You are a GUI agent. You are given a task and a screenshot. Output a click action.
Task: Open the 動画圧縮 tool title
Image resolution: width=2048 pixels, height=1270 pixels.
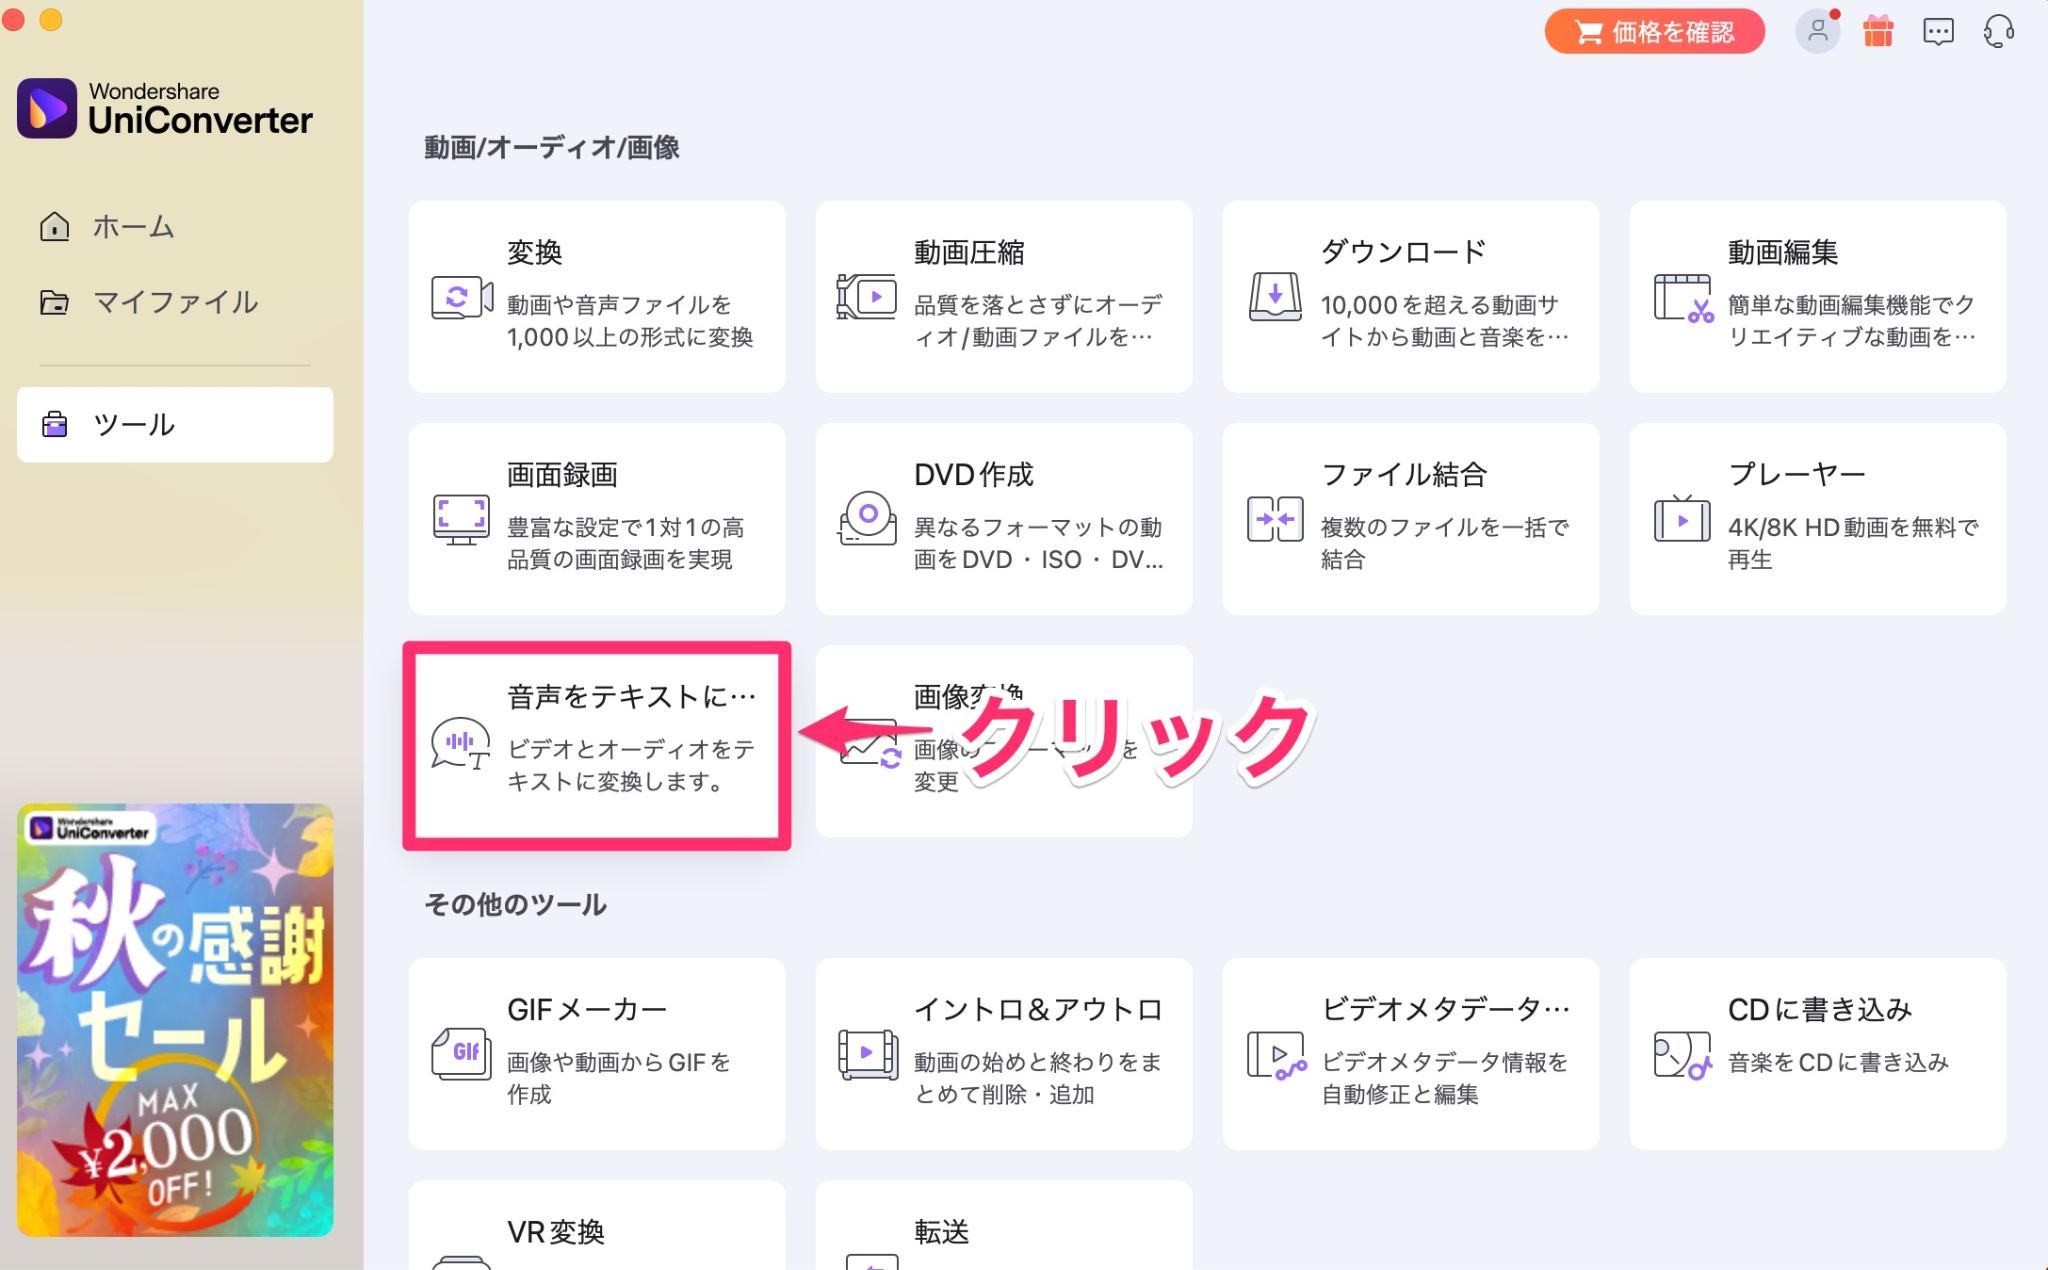(x=969, y=252)
